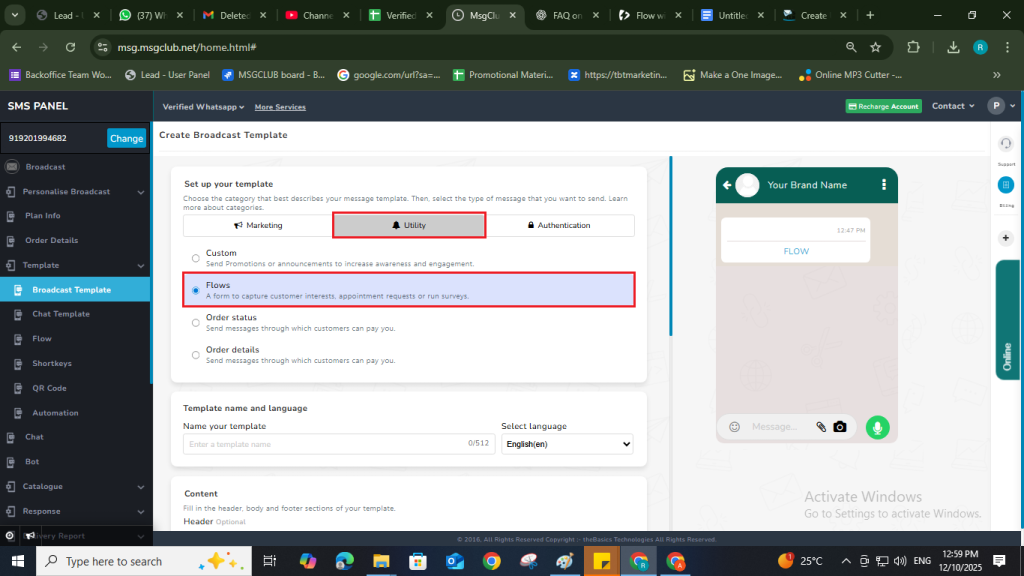Screen dimensions: 1024x576
Task: Click the green microphone button in preview
Action: coord(877,427)
